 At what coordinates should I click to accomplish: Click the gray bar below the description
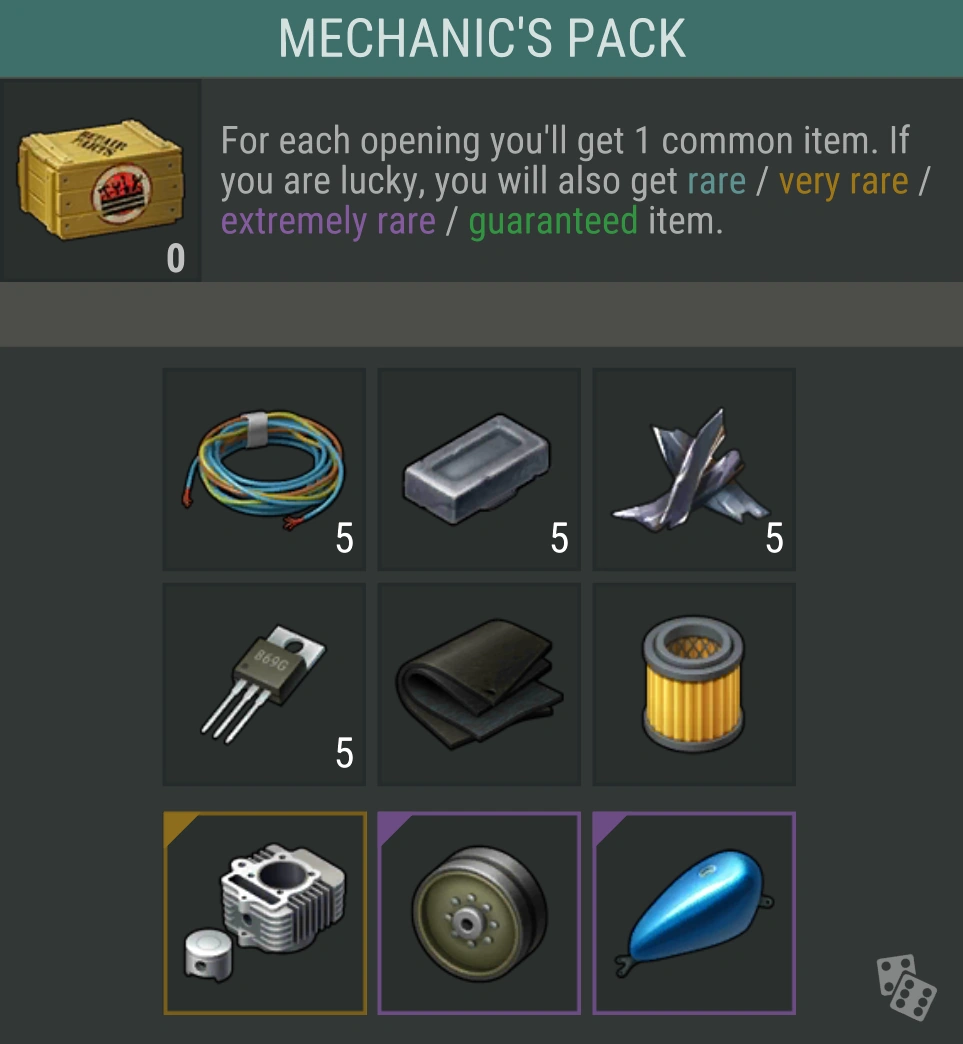482,314
